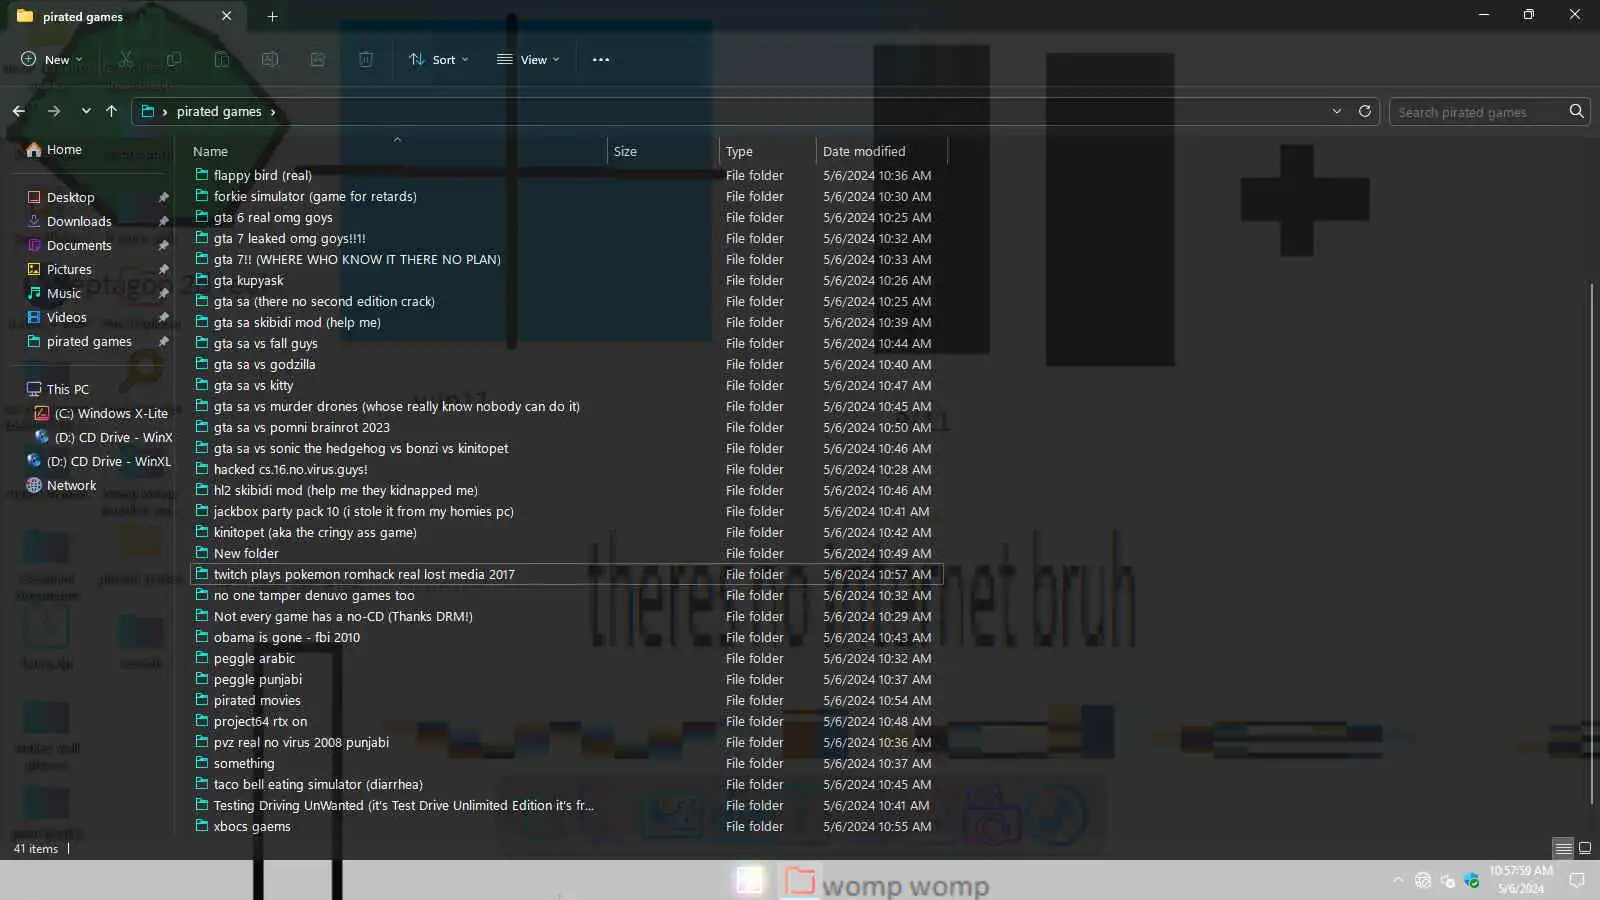Screen dimensions: 1600x900
Task: Select folder project64 rtx on
Action: click(566, 721)
